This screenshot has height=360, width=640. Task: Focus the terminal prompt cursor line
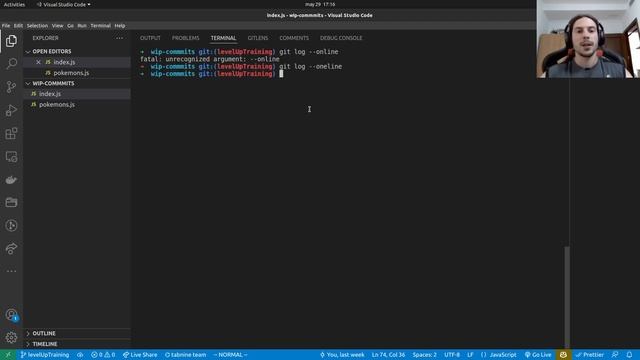[x=281, y=74]
